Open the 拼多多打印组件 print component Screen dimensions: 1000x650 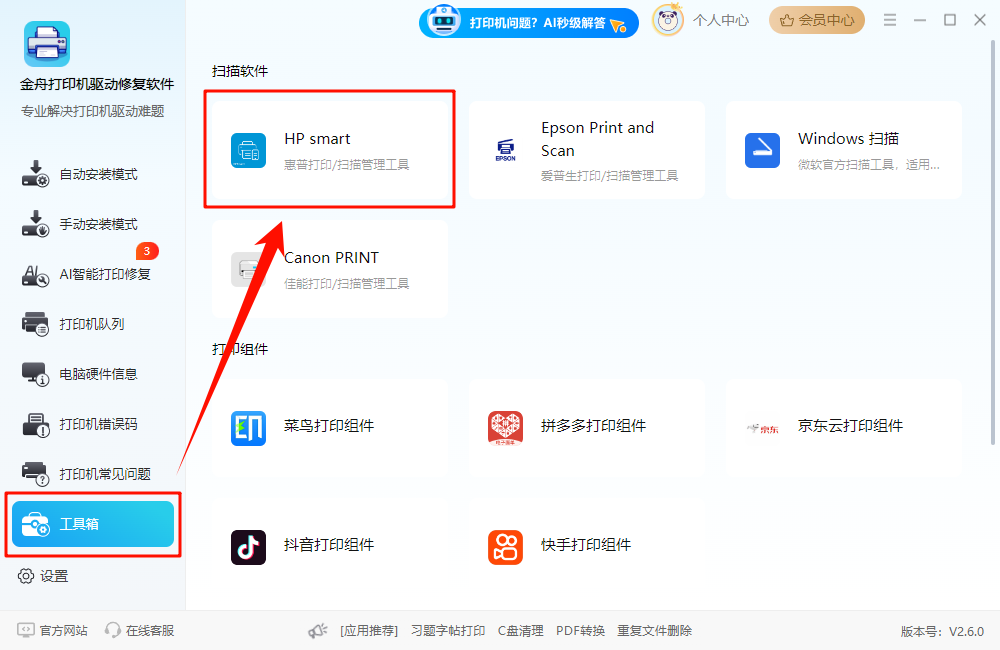pyautogui.click(x=586, y=426)
